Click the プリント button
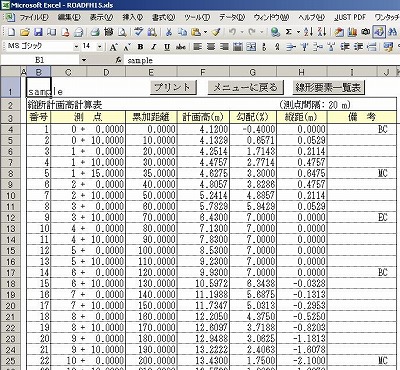 point(173,87)
